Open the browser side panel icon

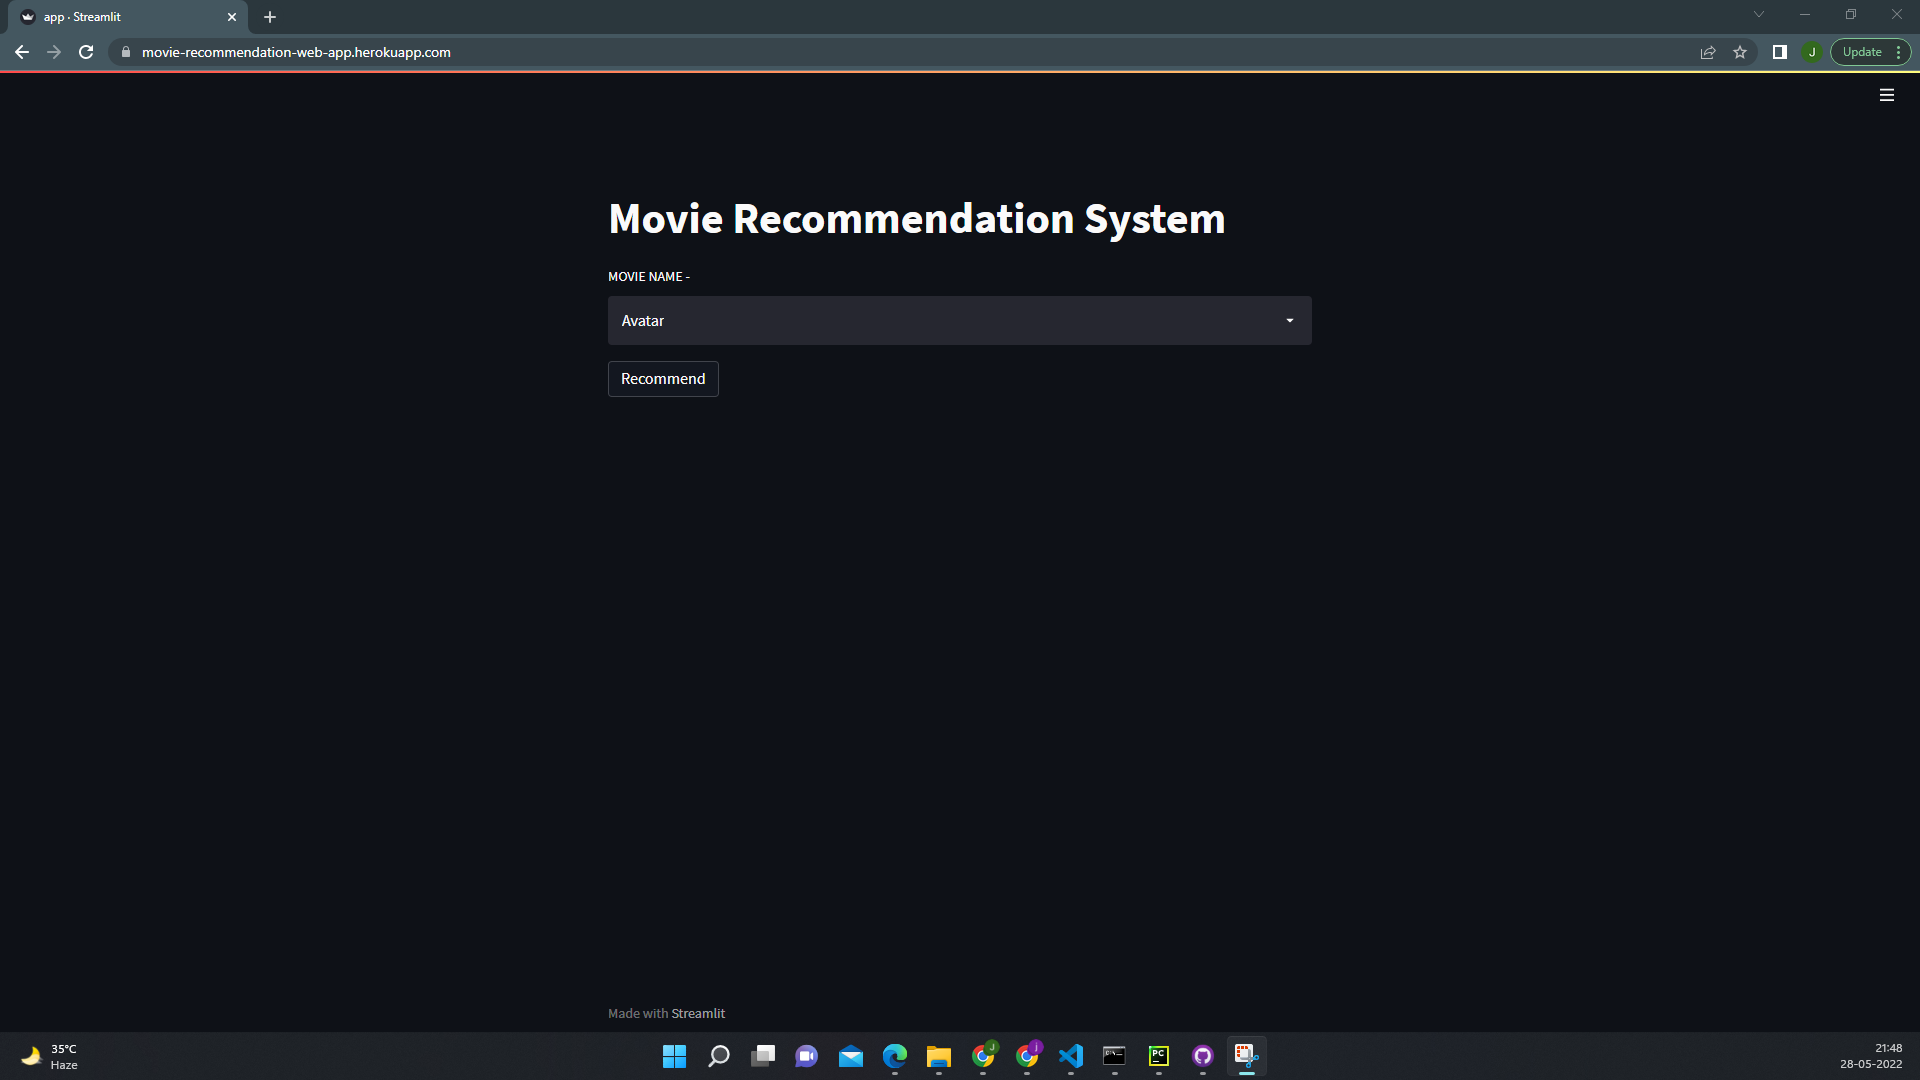coord(1780,52)
